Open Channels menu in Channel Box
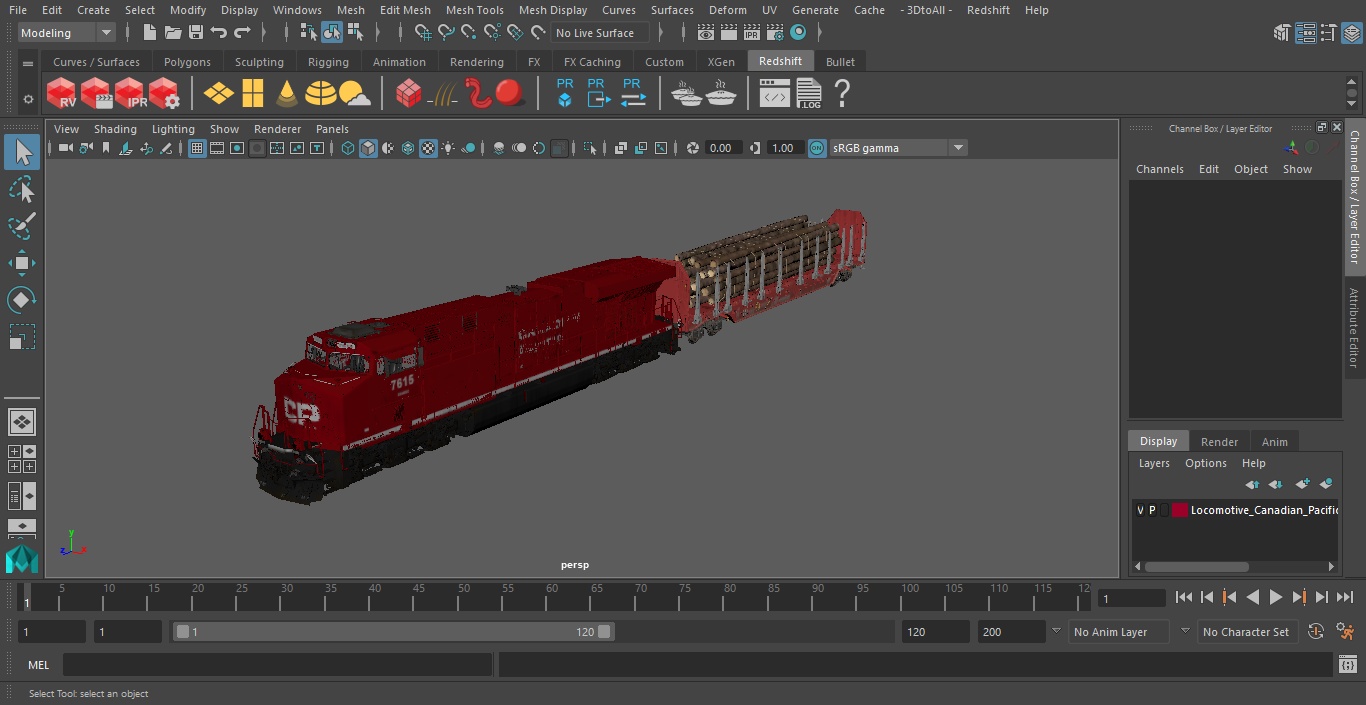1366x705 pixels. click(1159, 169)
